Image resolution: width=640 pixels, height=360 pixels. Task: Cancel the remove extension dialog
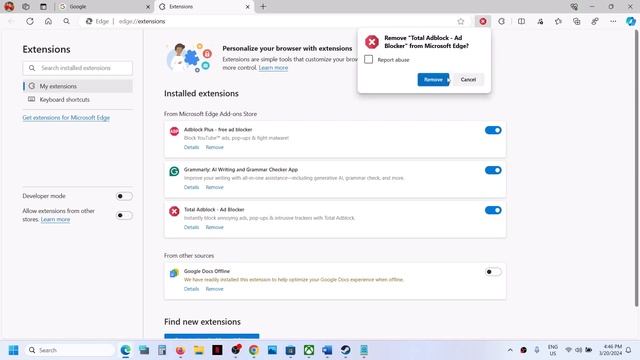point(468,80)
